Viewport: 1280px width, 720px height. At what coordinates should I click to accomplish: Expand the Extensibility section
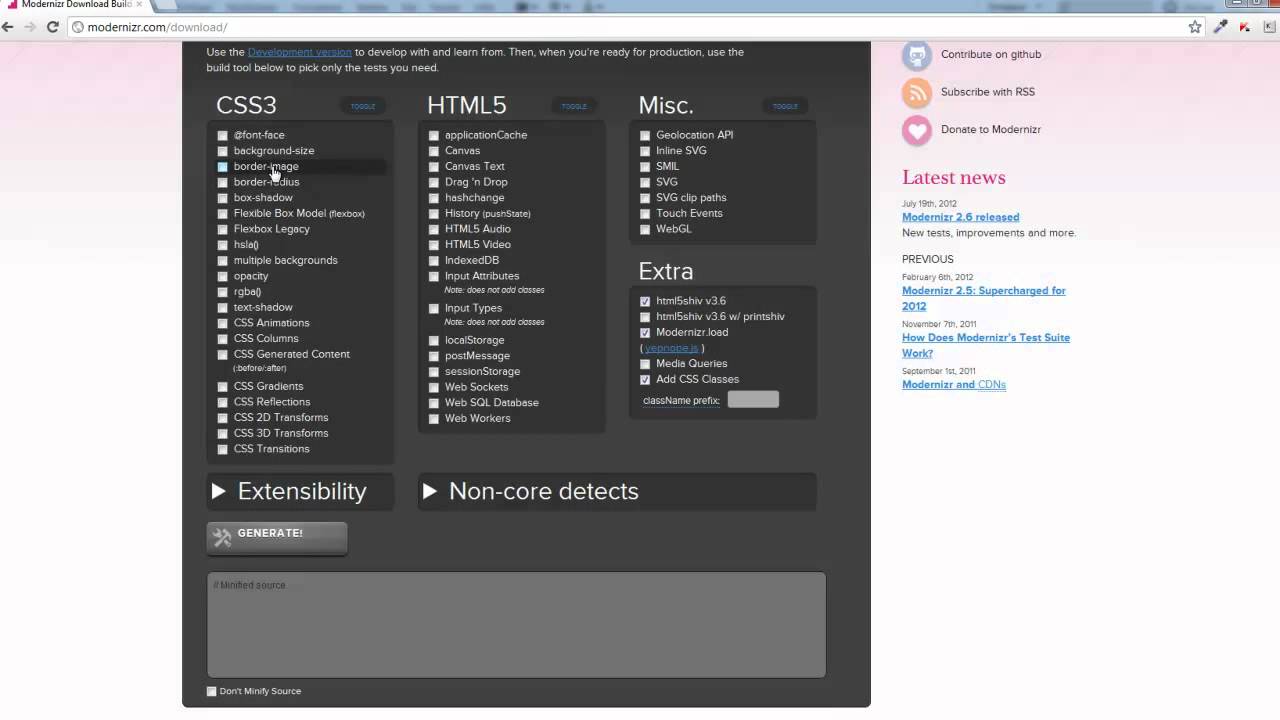click(x=300, y=491)
